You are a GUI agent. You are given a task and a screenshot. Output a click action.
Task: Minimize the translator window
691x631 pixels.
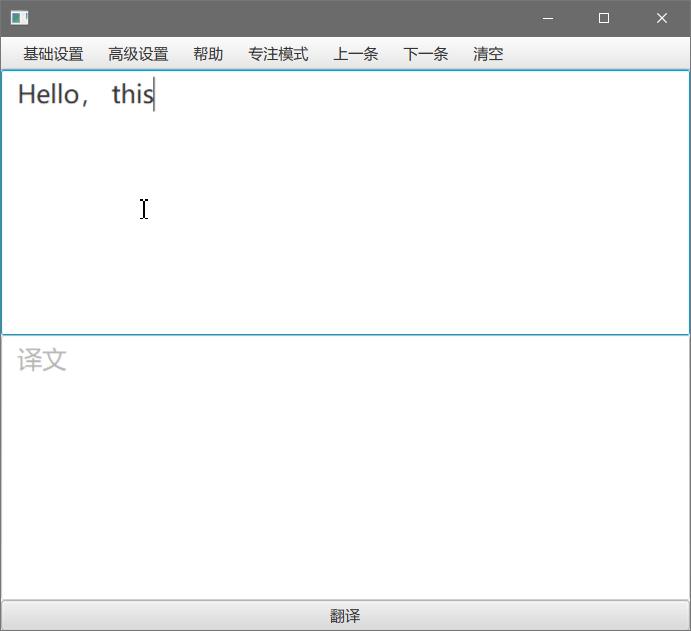click(548, 18)
